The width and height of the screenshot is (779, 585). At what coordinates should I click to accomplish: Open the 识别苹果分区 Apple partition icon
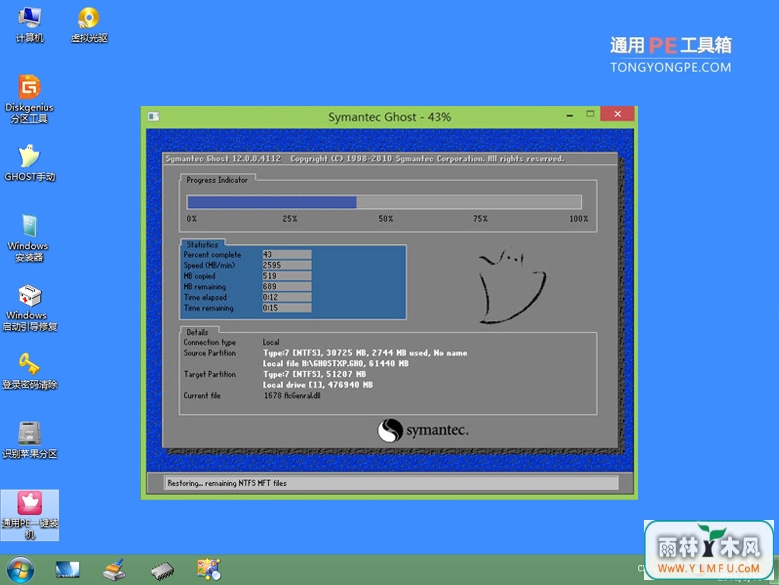click(29, 440)
